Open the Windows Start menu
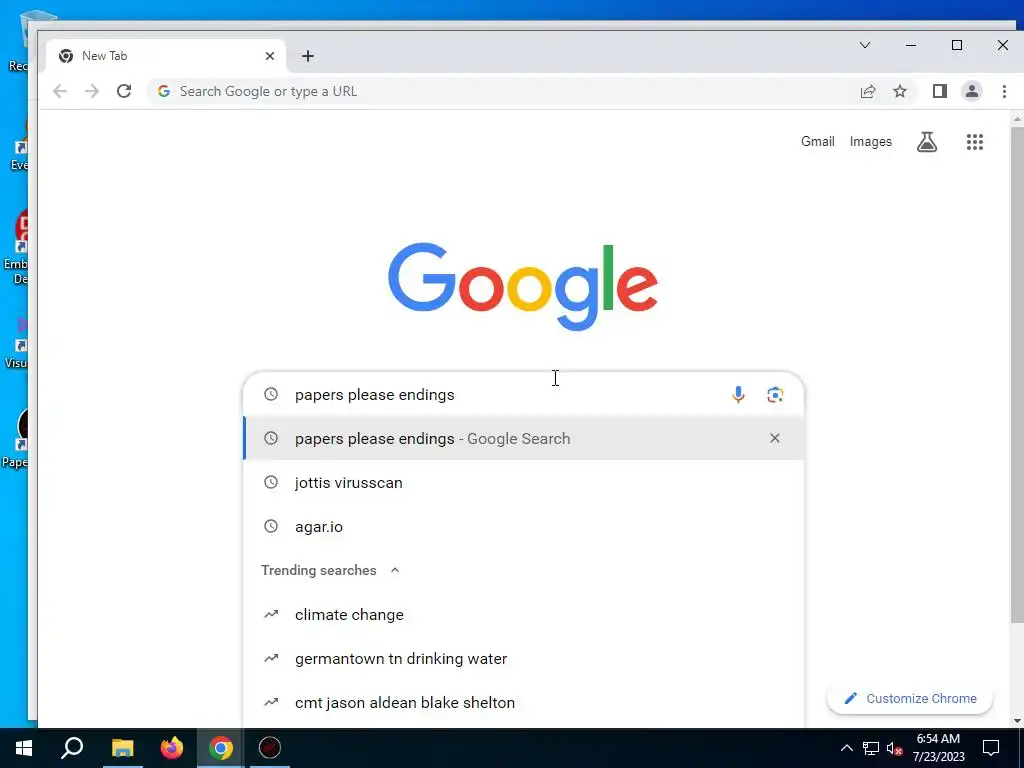The image size is (1024, 768). (x=24, y=748)
